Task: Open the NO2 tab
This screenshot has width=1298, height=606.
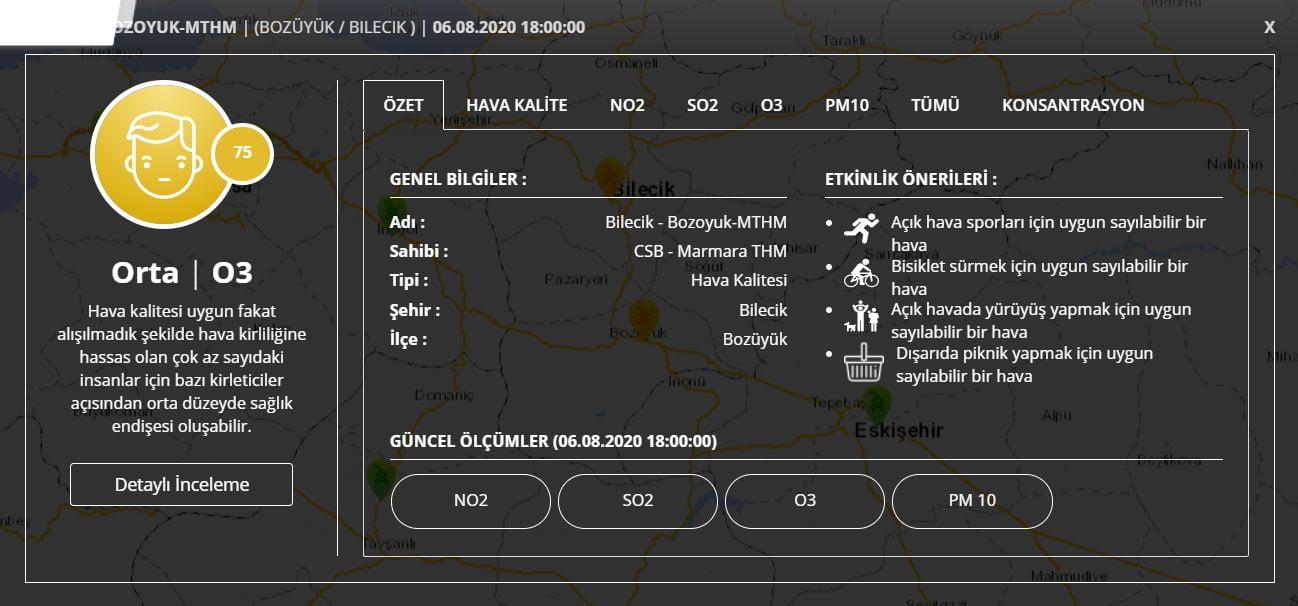Action: [x=627, y=105]
